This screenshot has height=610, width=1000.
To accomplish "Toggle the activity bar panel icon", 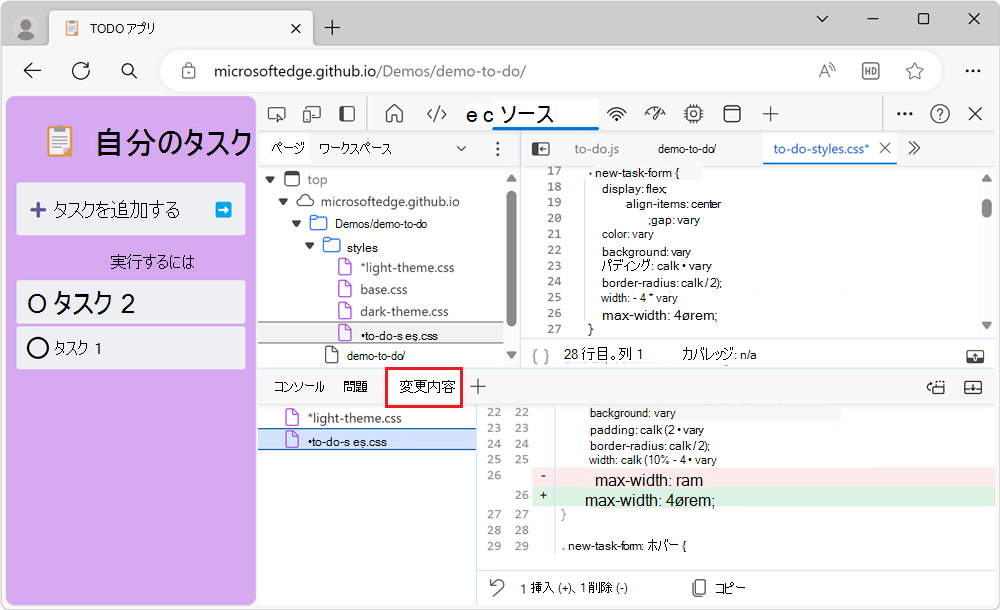I will [x=345, y=113].
